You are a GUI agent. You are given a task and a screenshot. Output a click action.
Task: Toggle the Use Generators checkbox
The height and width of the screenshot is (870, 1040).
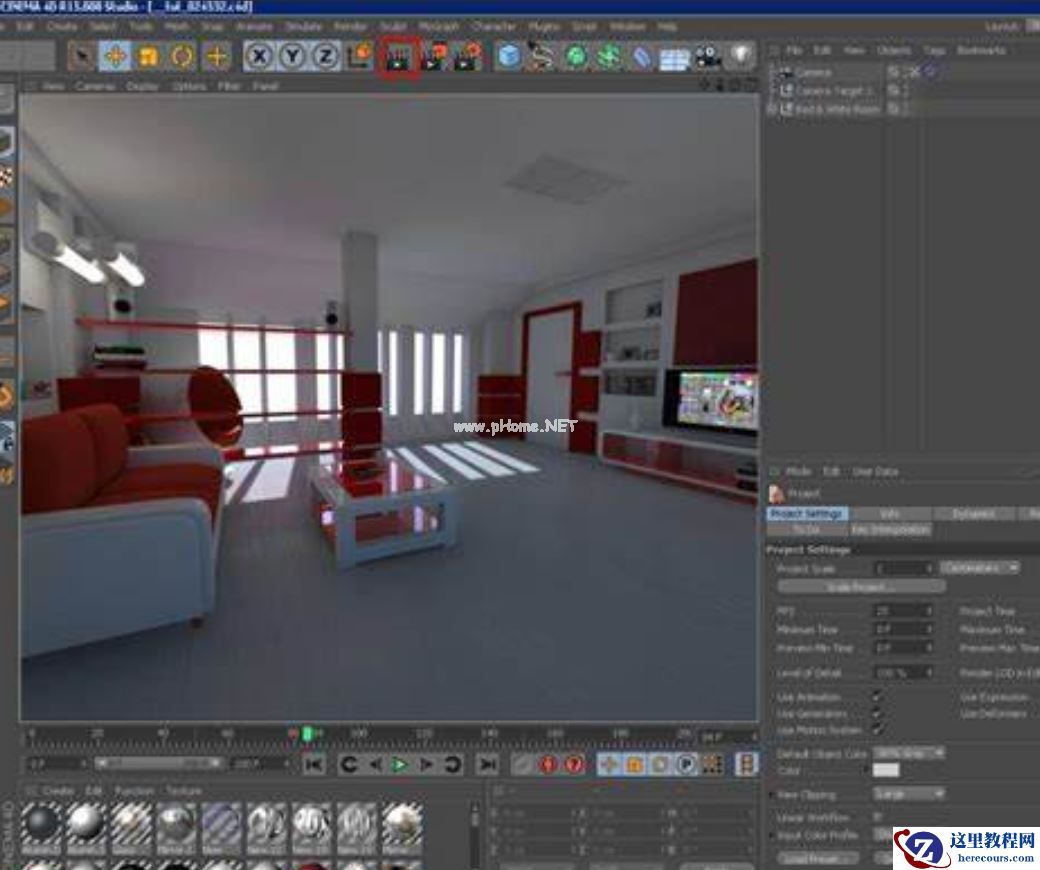tap(878, 713)
